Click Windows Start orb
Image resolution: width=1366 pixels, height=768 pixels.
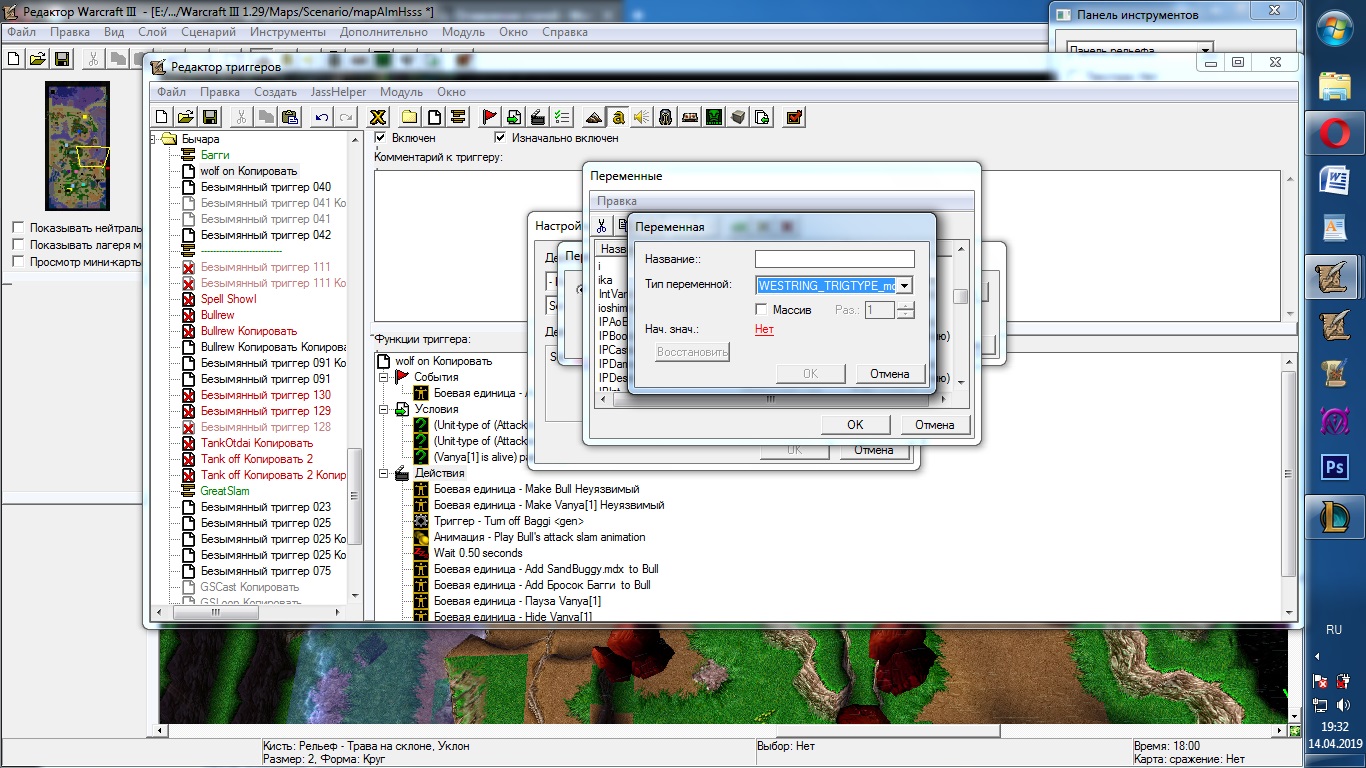(x=1336, y=30)
